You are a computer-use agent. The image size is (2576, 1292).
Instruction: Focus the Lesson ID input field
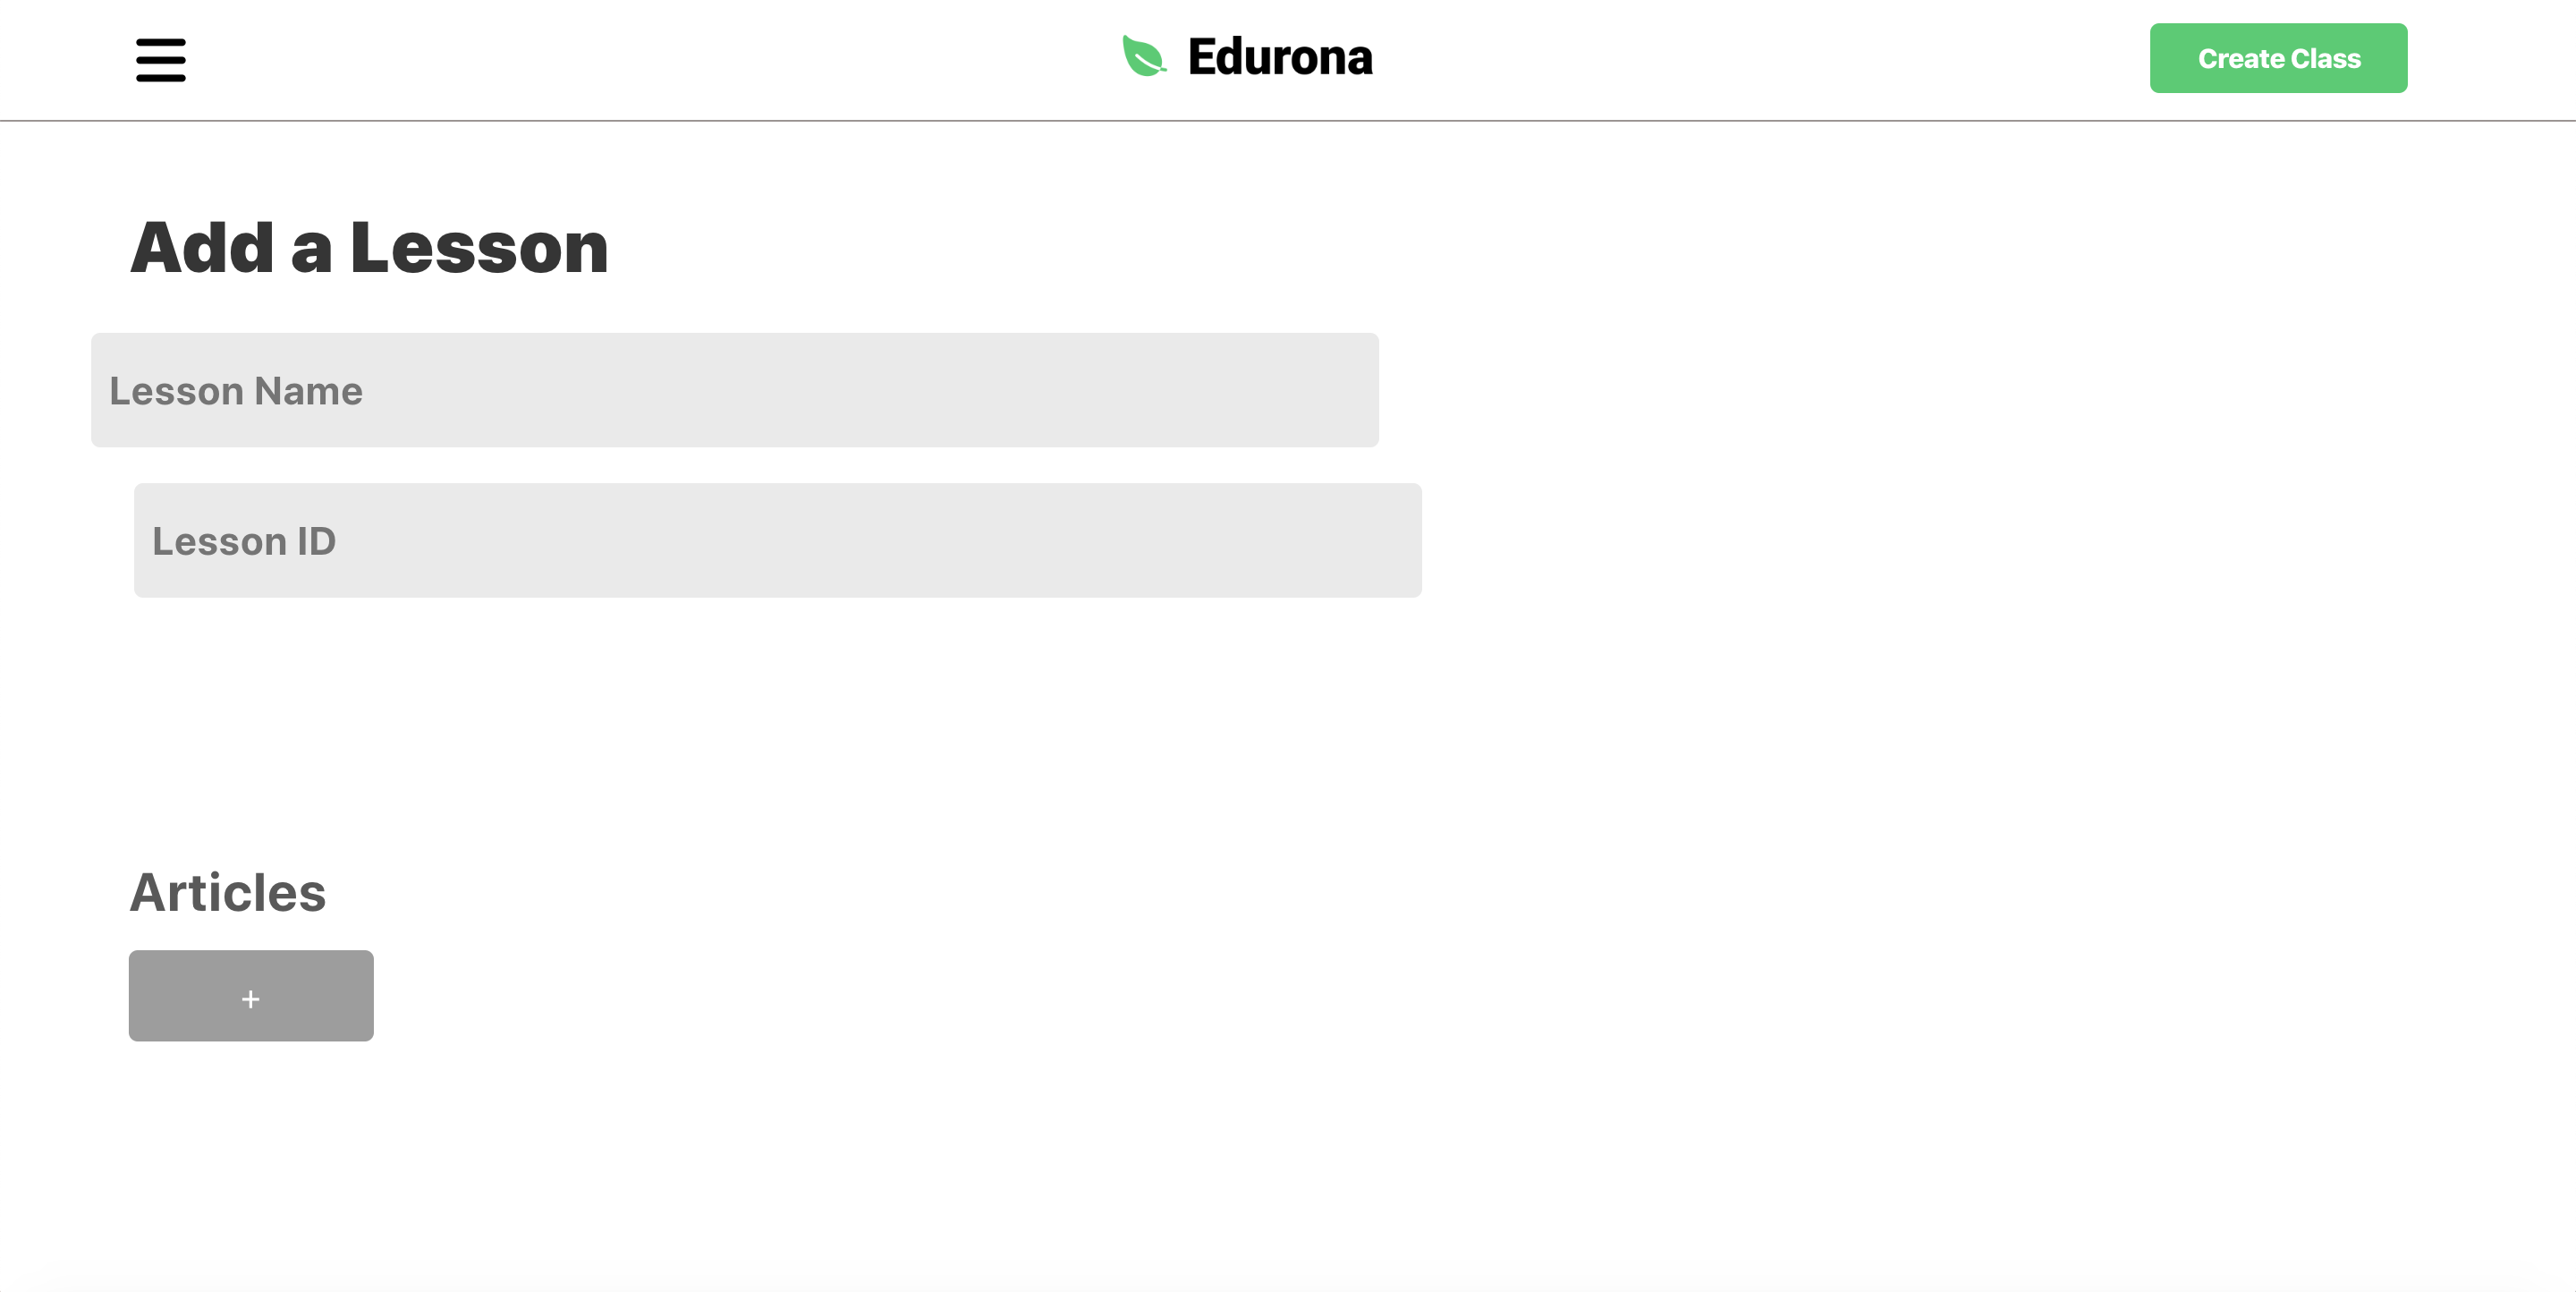coord(778,541)
